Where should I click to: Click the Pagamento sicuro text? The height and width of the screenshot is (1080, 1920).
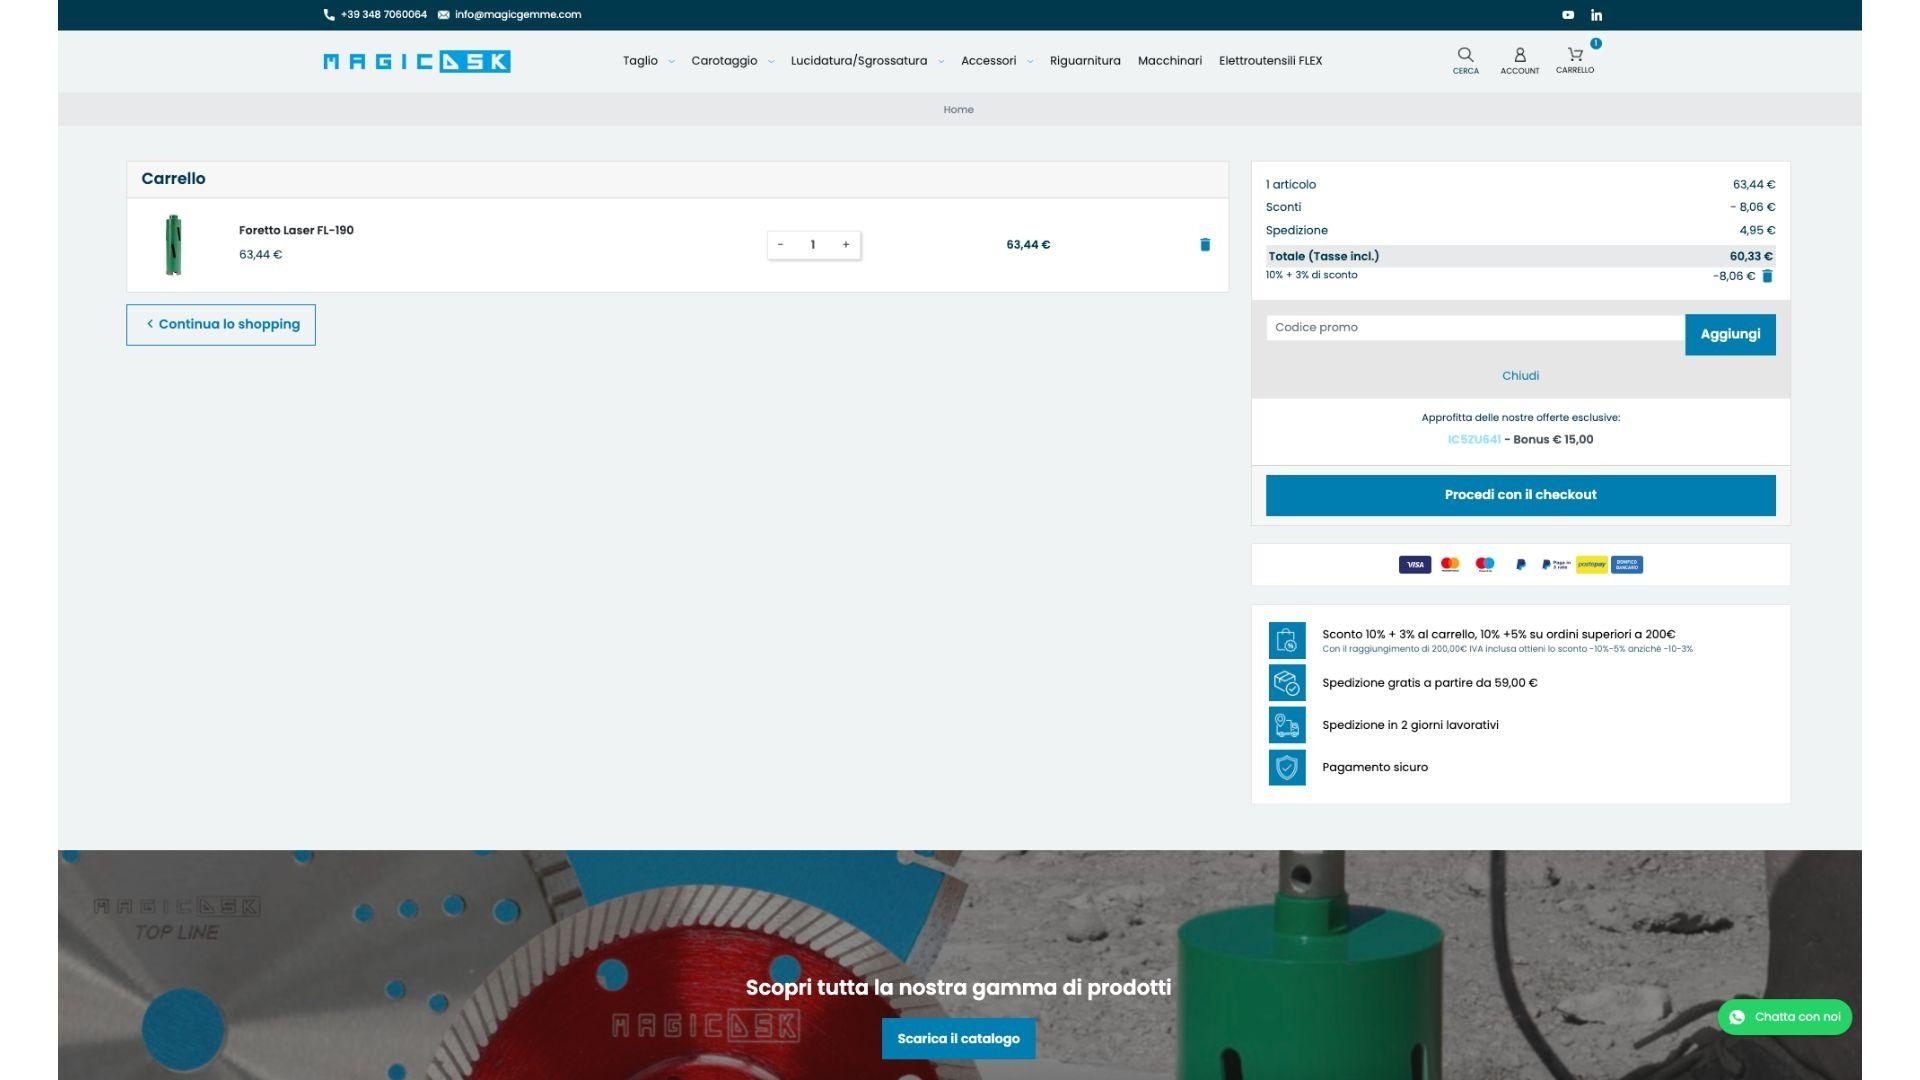coord(1375,768)
